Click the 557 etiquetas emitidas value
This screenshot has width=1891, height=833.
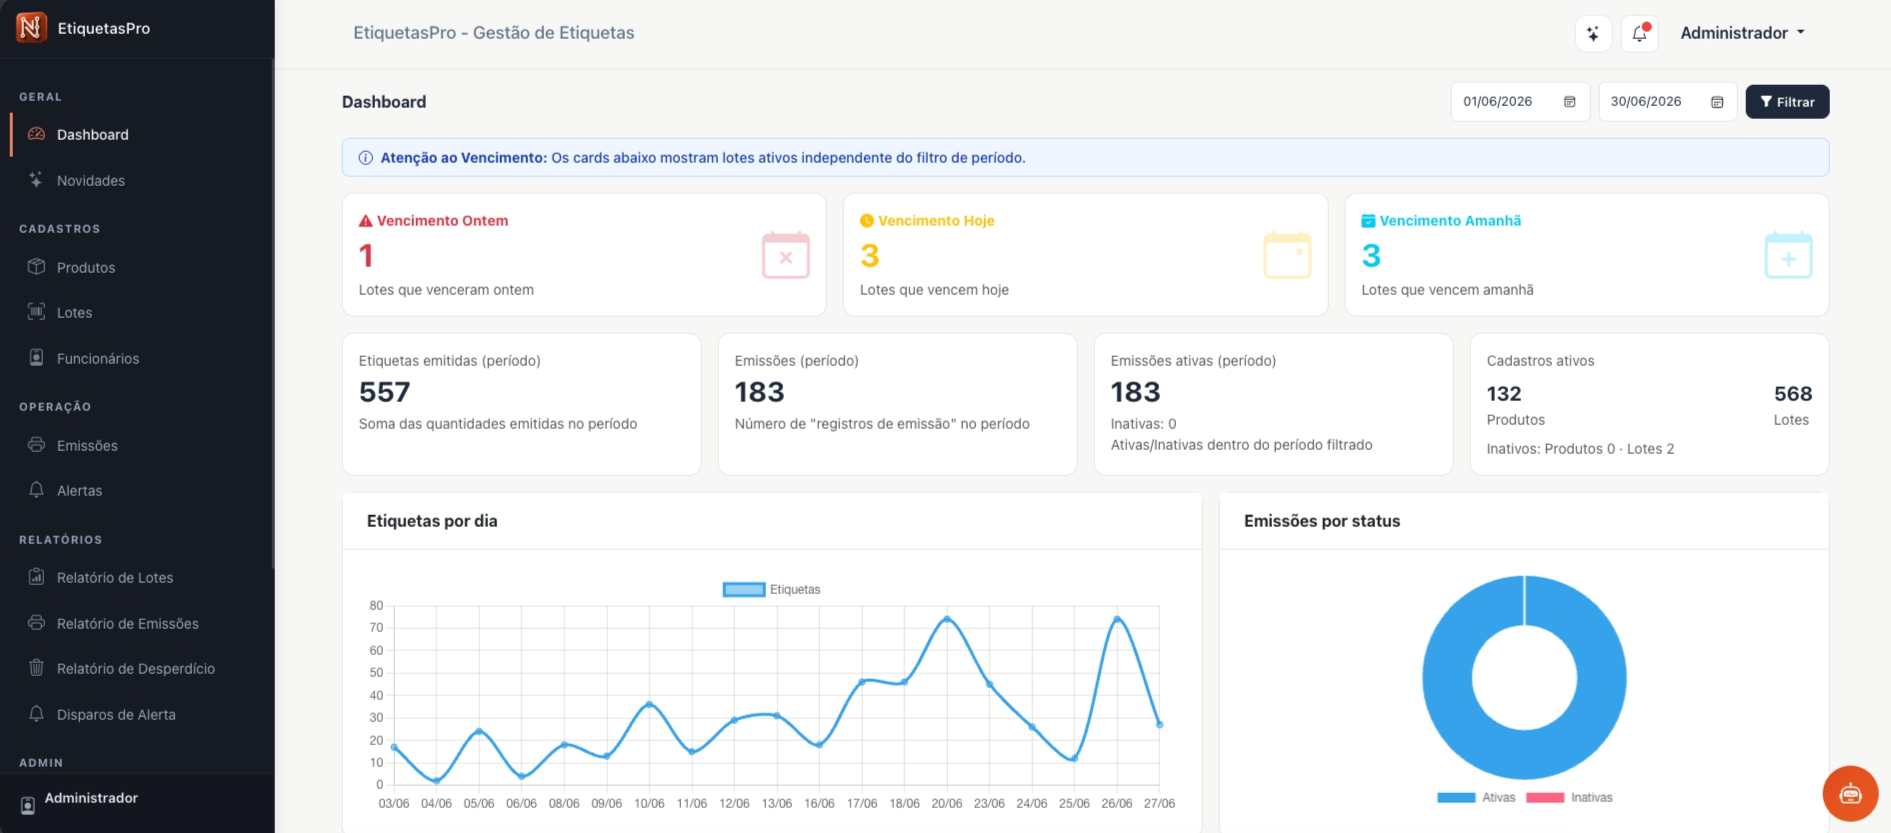click(x=384, y=392)
